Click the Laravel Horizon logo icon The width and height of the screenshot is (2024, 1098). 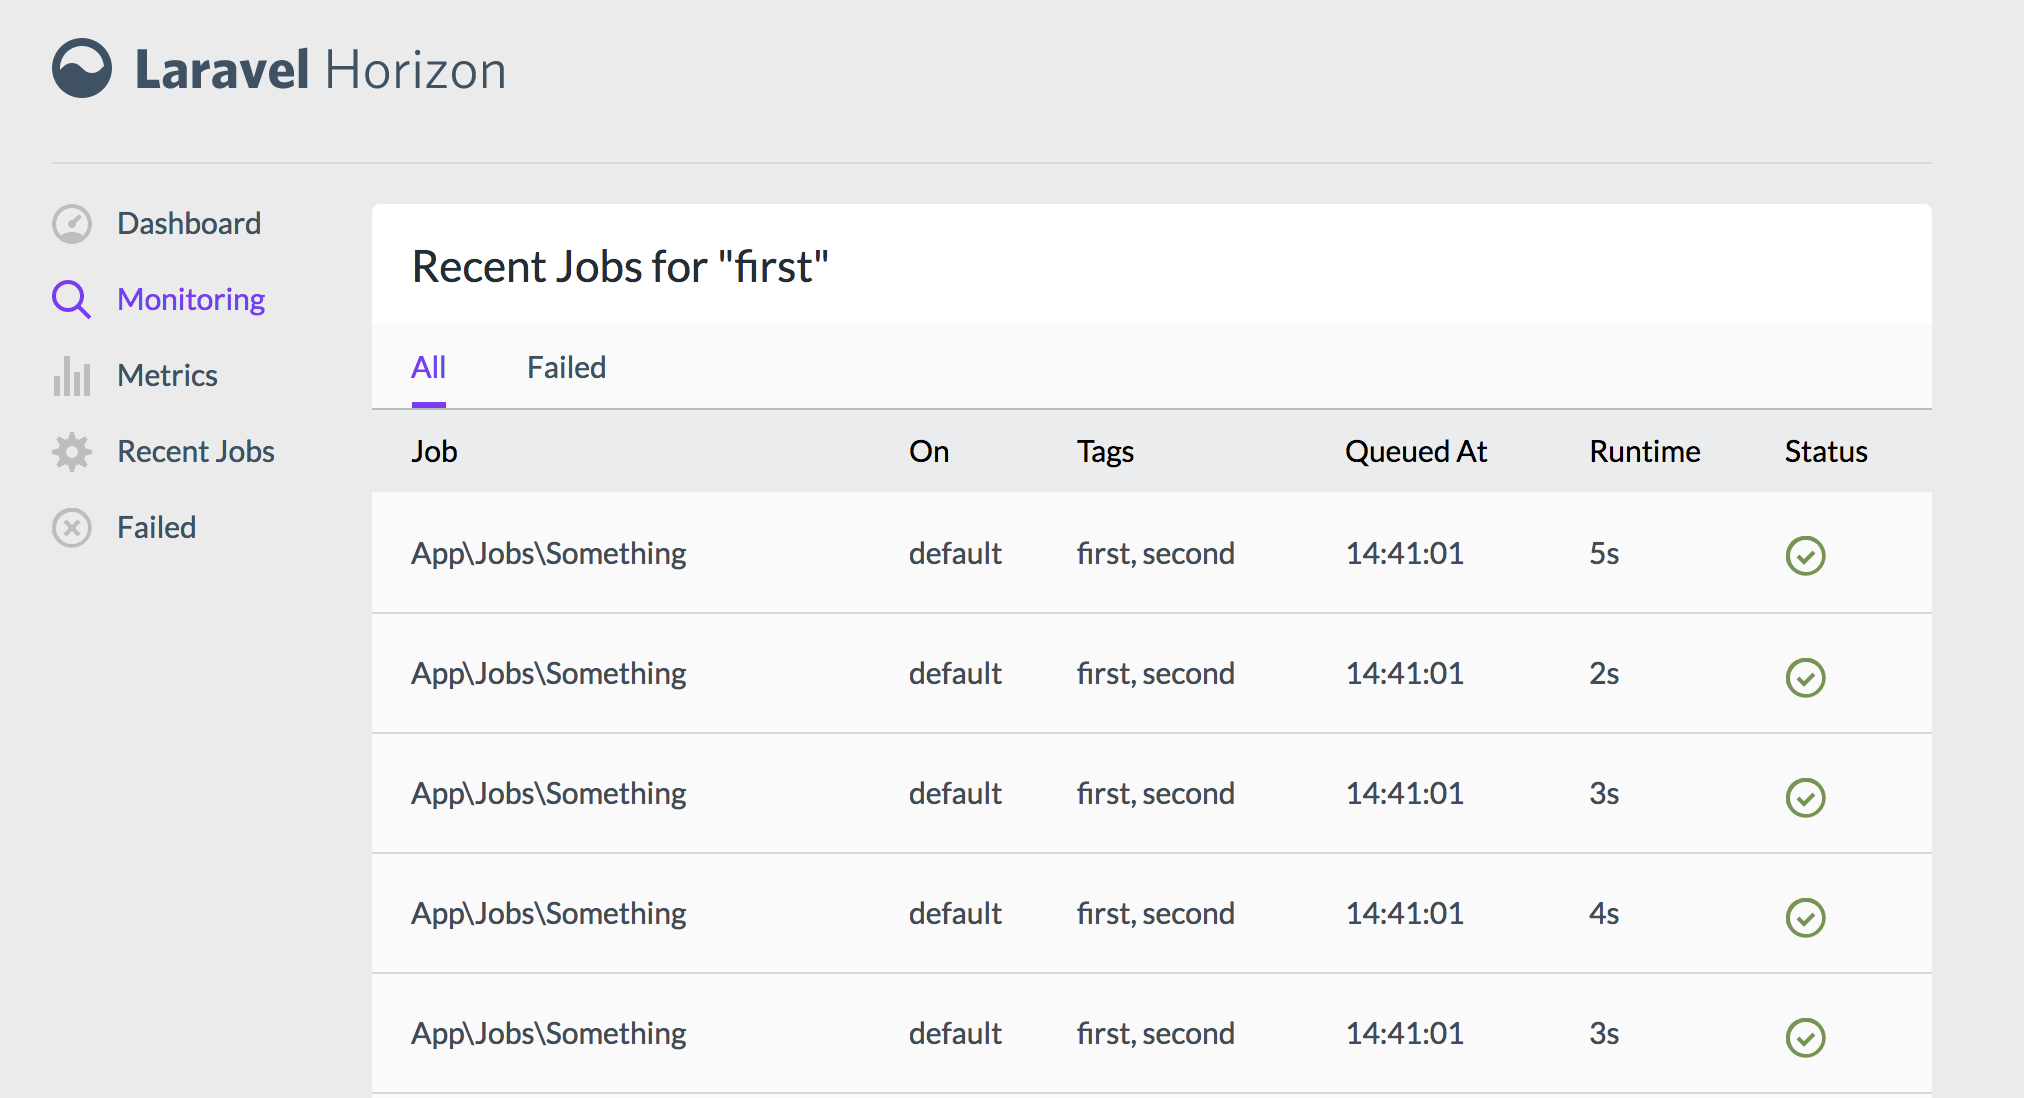(x=82, y=69)
